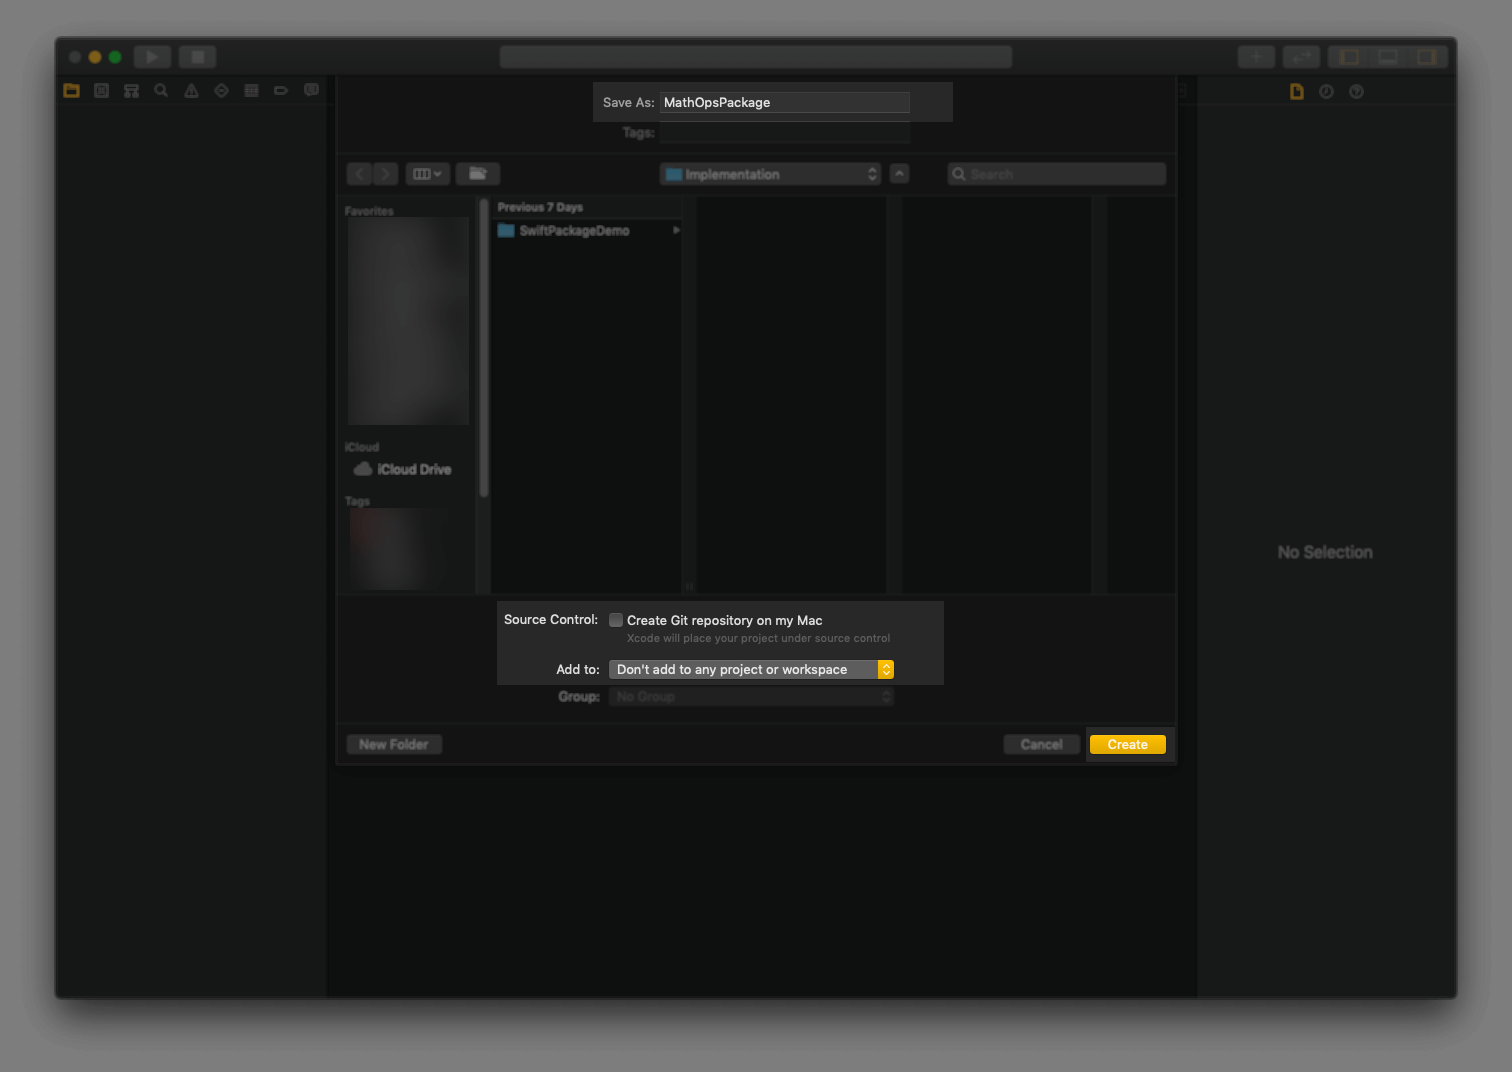Check Create Git repository on my Mac
Viewport: 1512px width, 1072px height.
pos(616,620)
